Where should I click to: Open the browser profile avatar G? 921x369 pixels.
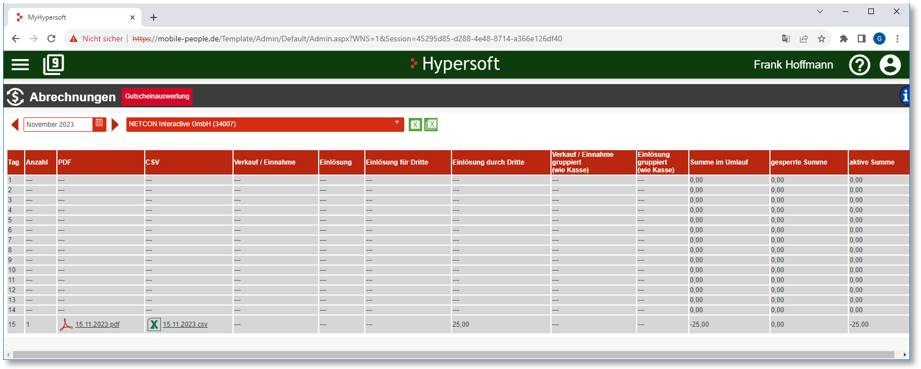coord(879,39)
